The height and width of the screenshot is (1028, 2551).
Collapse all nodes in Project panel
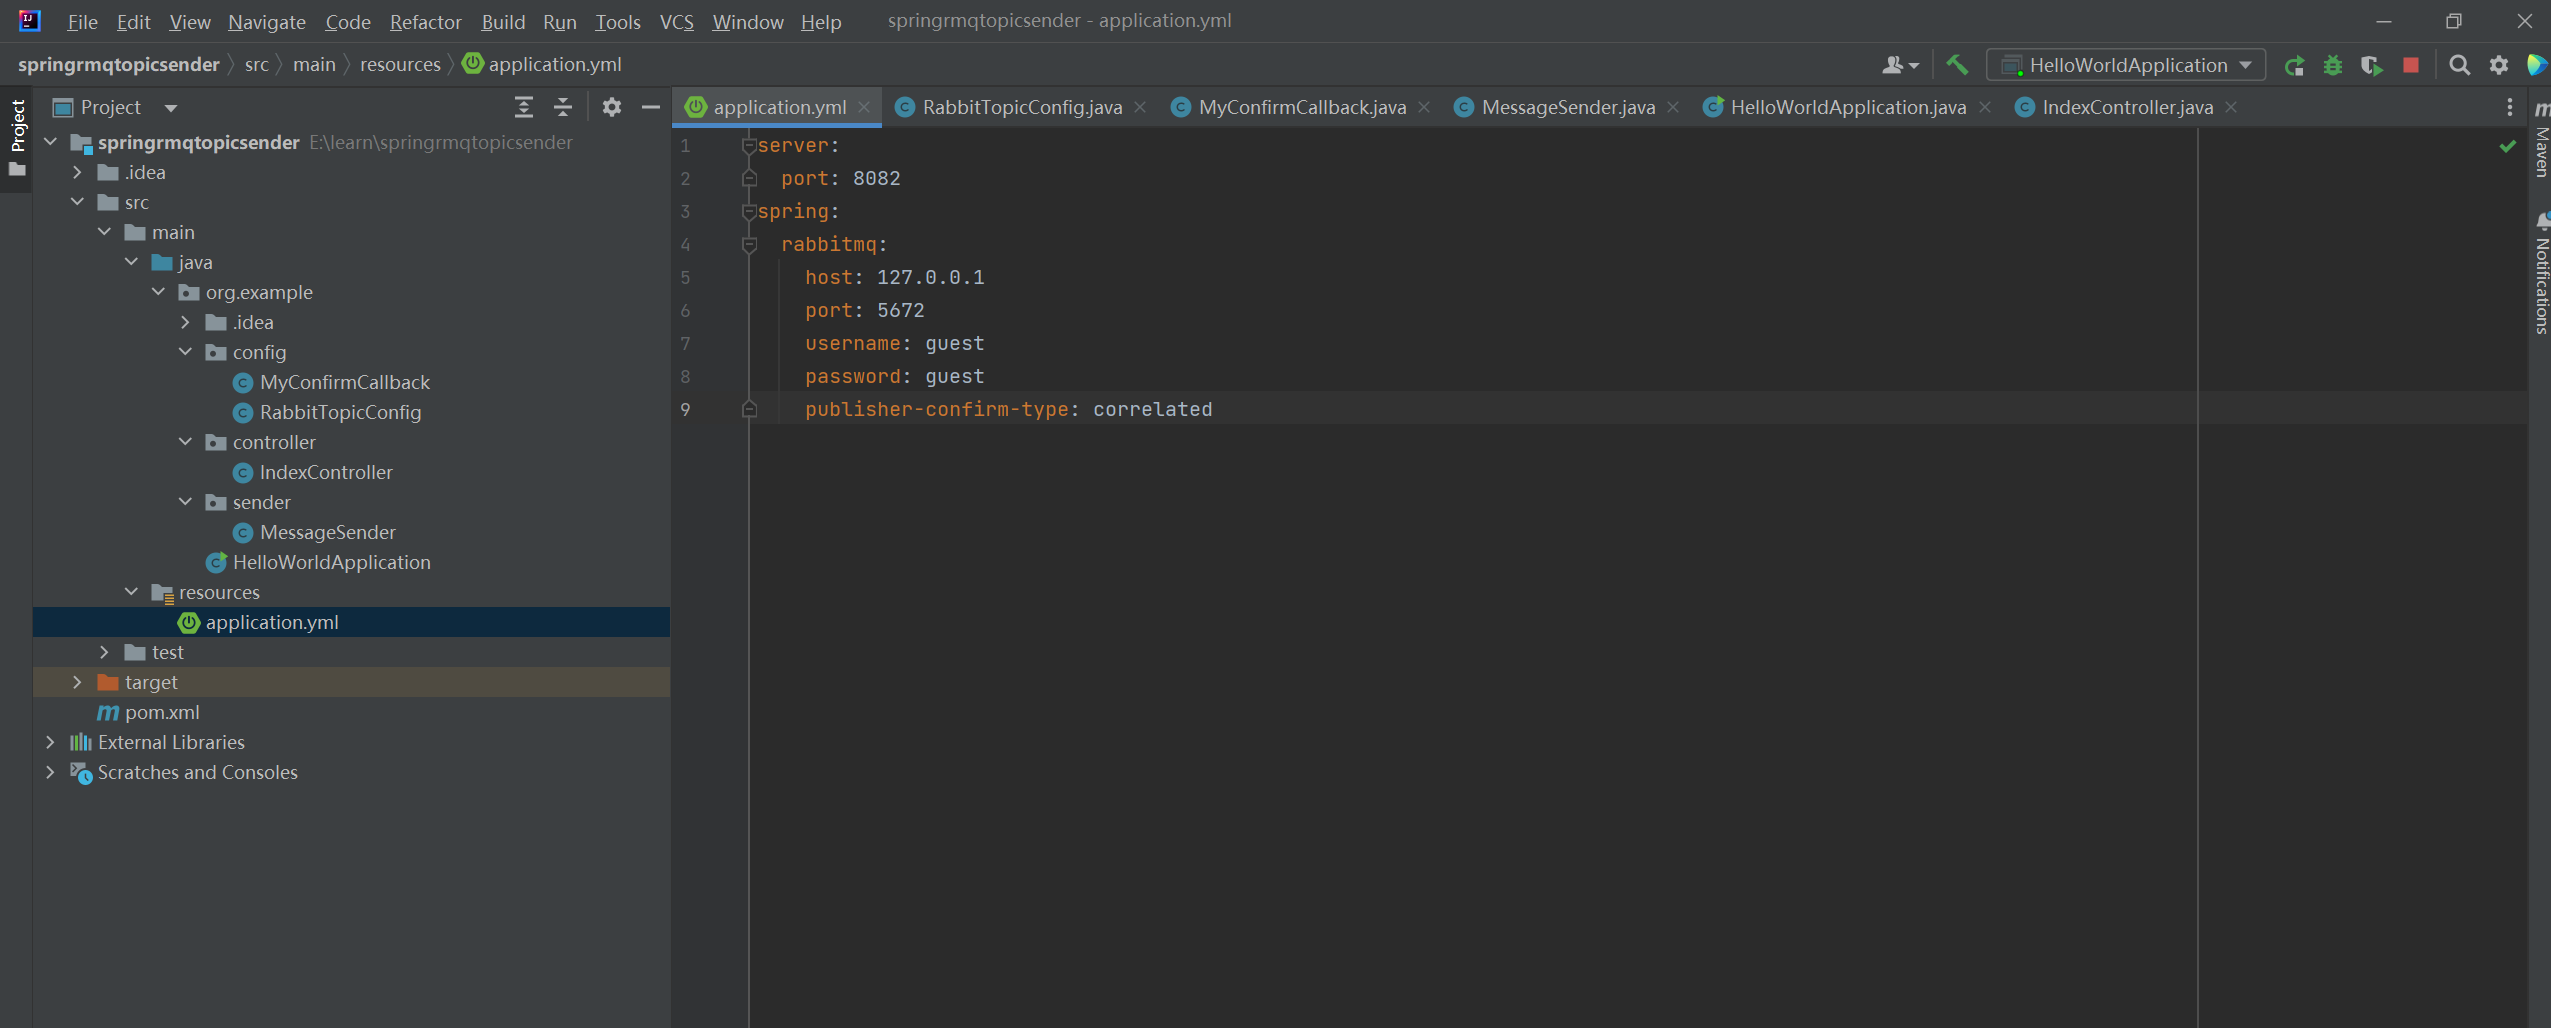click(x=563, y=107)
